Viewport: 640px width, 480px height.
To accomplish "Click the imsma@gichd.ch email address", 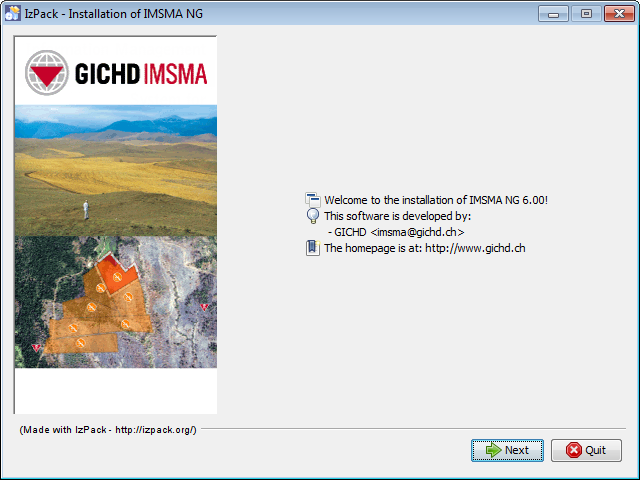I will (417, 232).
